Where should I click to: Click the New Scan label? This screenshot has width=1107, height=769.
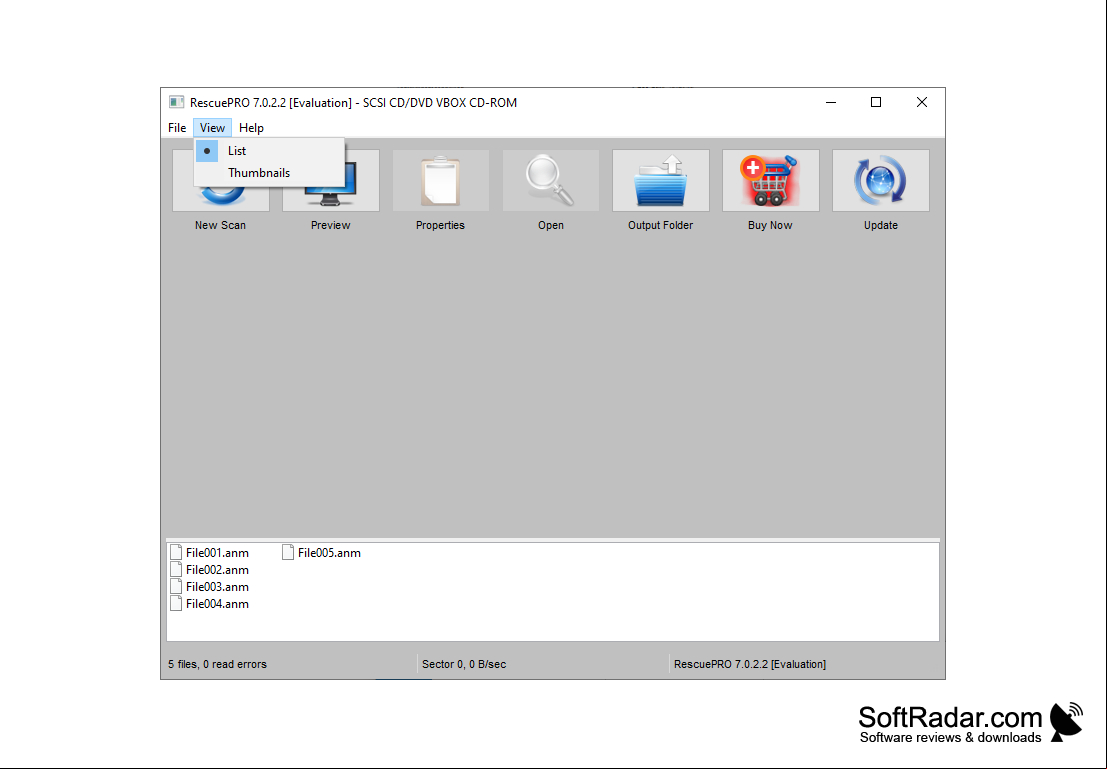pos(220,225)
